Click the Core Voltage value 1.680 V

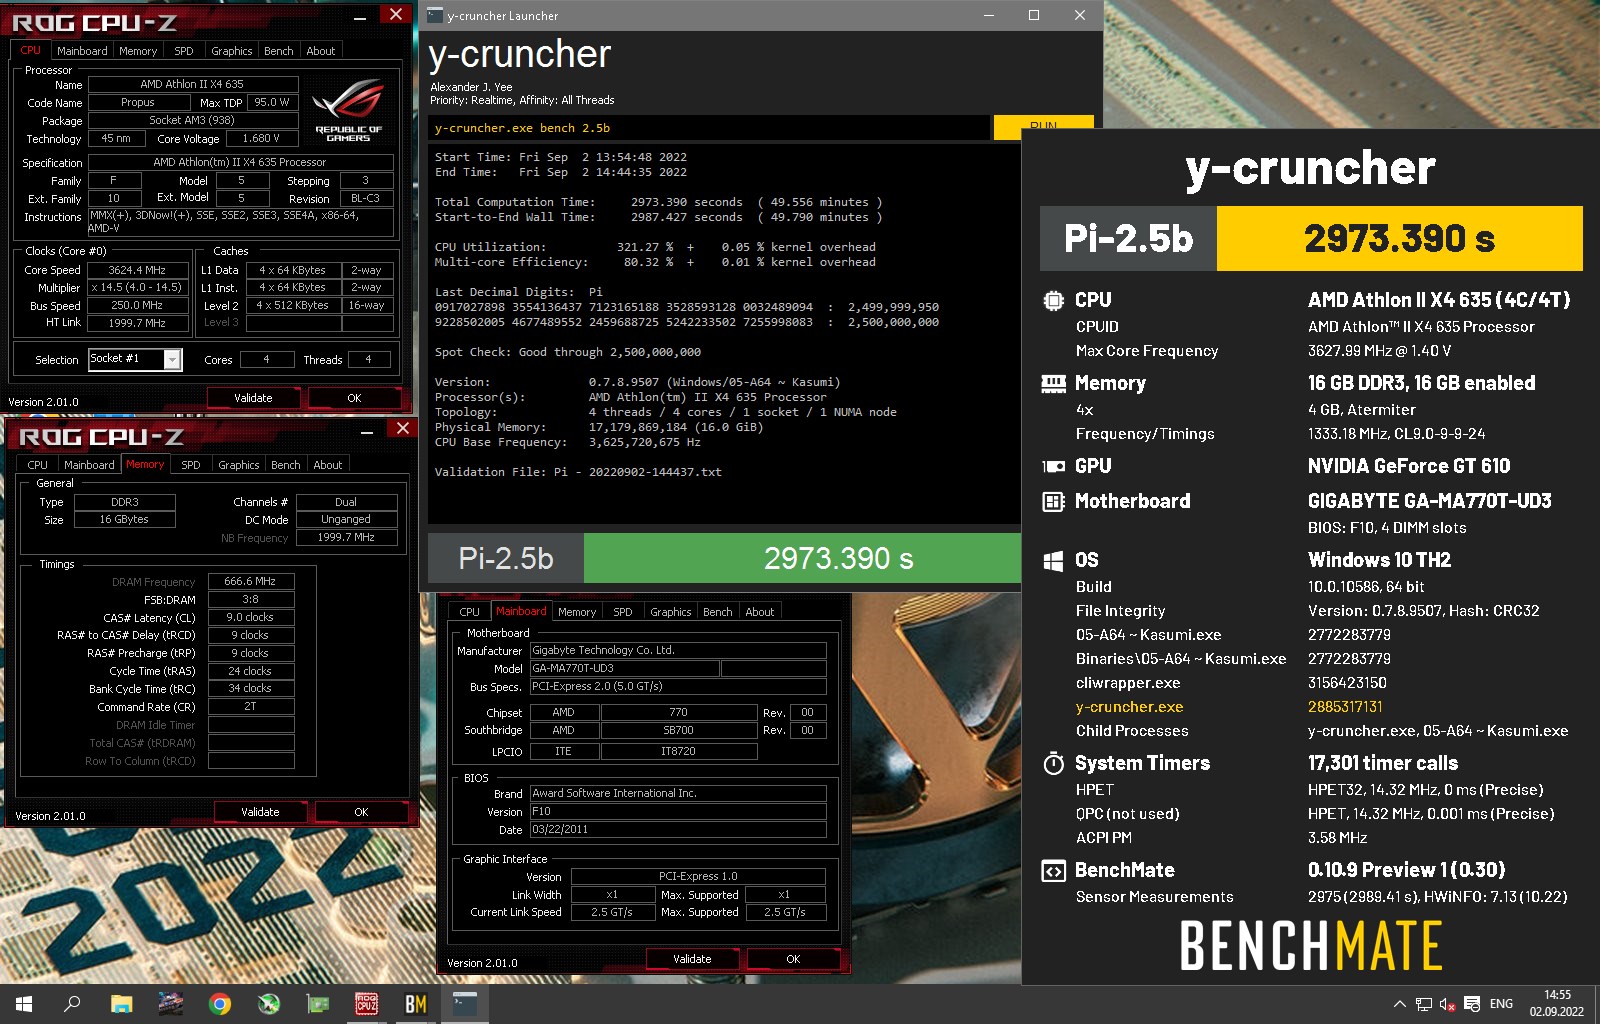[261, 139]
